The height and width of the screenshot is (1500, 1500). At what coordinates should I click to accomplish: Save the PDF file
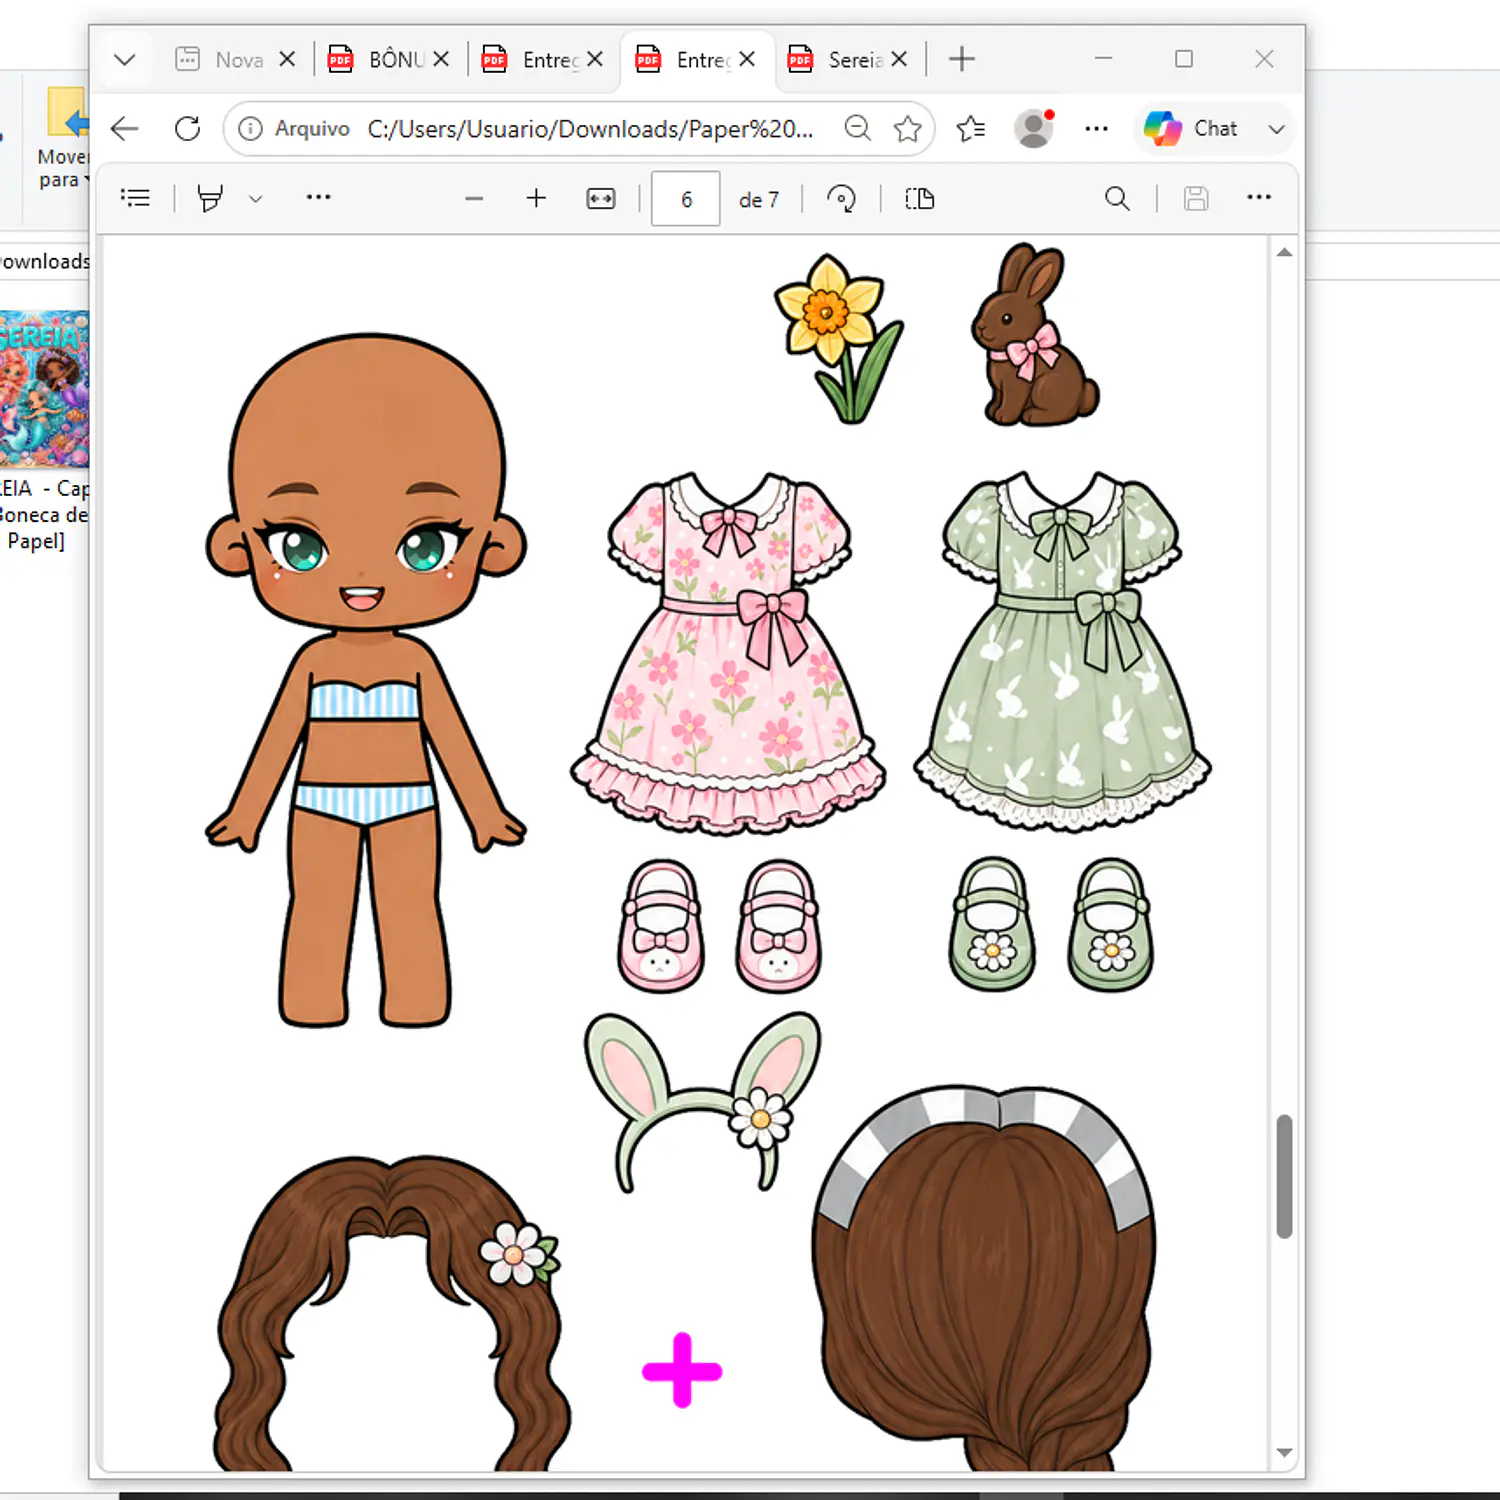(x=1196, y=199)
